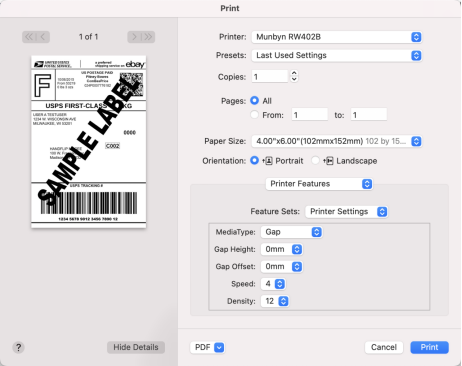
Task: Open the Gap Offset dropdown
Action: tap(282, 267)
